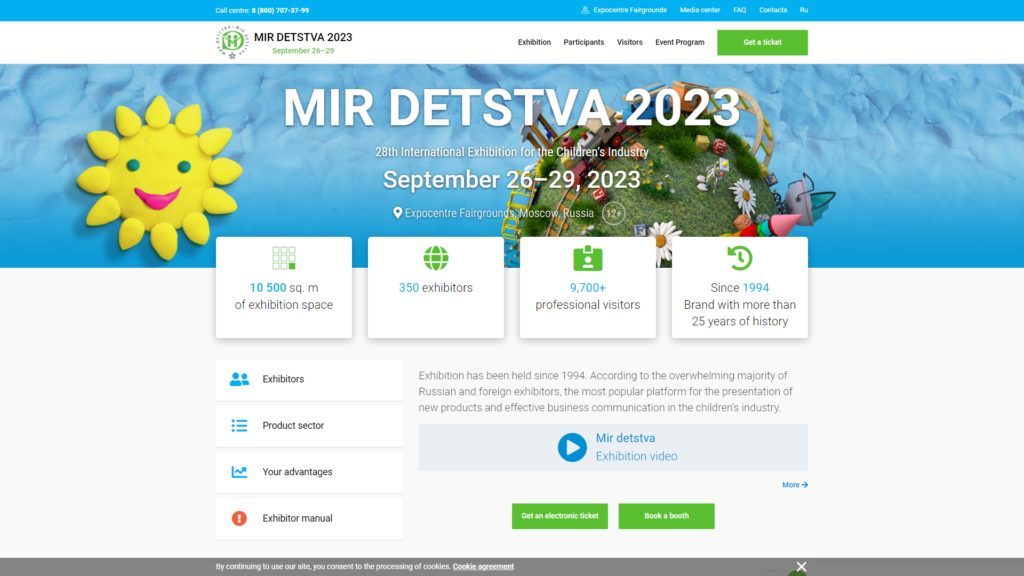Click the history clock icon

pos(740,257)
